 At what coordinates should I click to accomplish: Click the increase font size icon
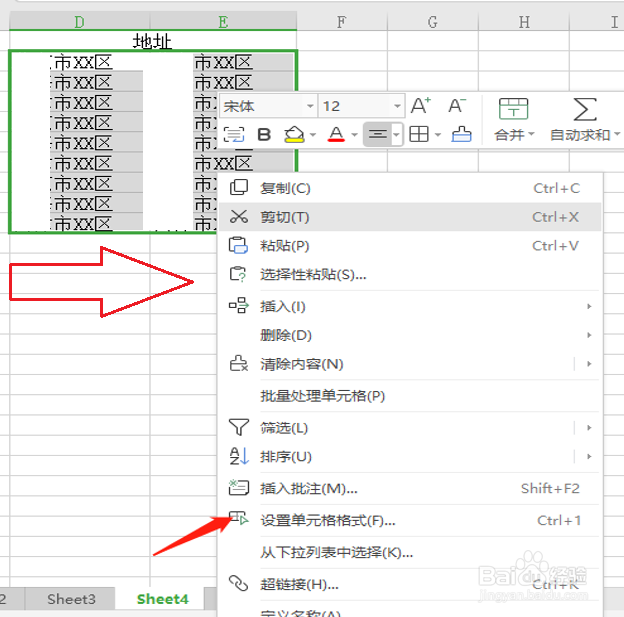421,106
